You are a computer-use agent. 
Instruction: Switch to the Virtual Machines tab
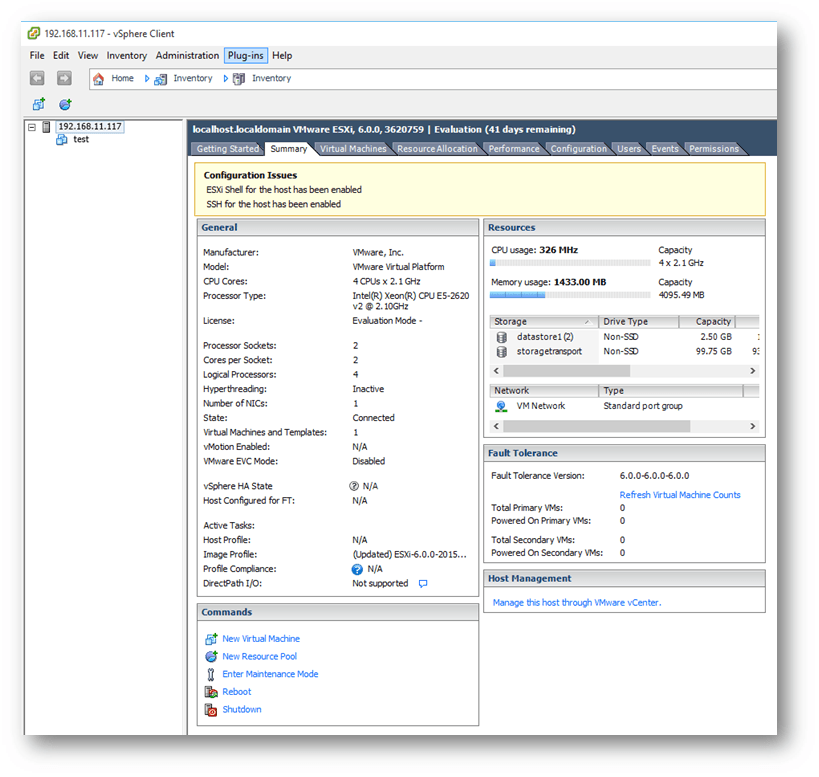click(x=353, y=149)
